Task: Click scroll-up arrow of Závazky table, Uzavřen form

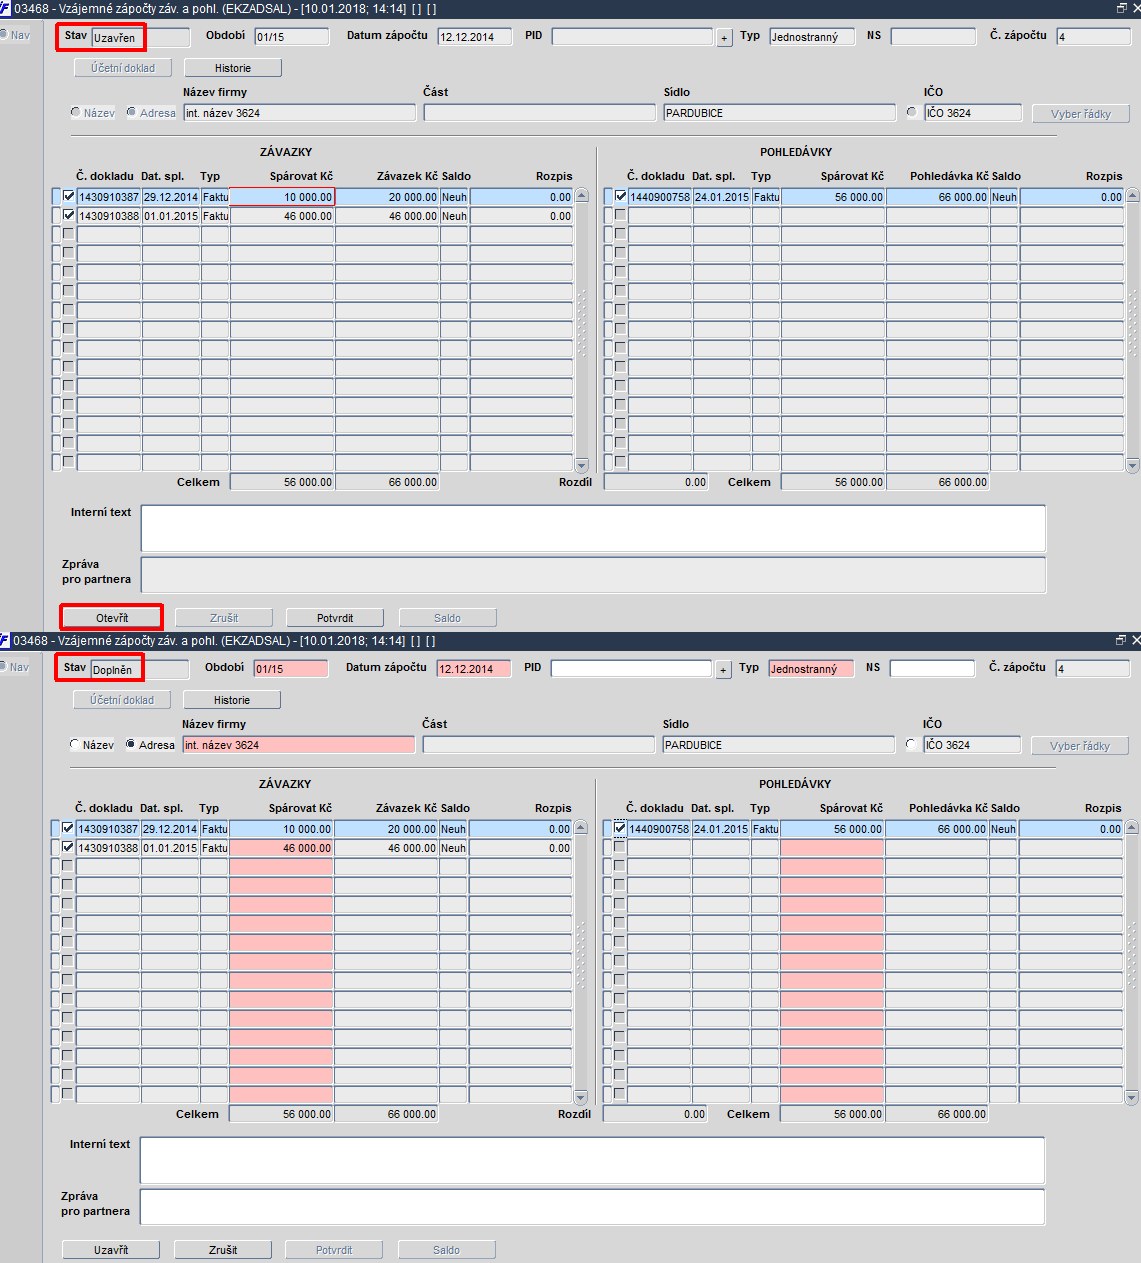Action: [x=582, y=196]
